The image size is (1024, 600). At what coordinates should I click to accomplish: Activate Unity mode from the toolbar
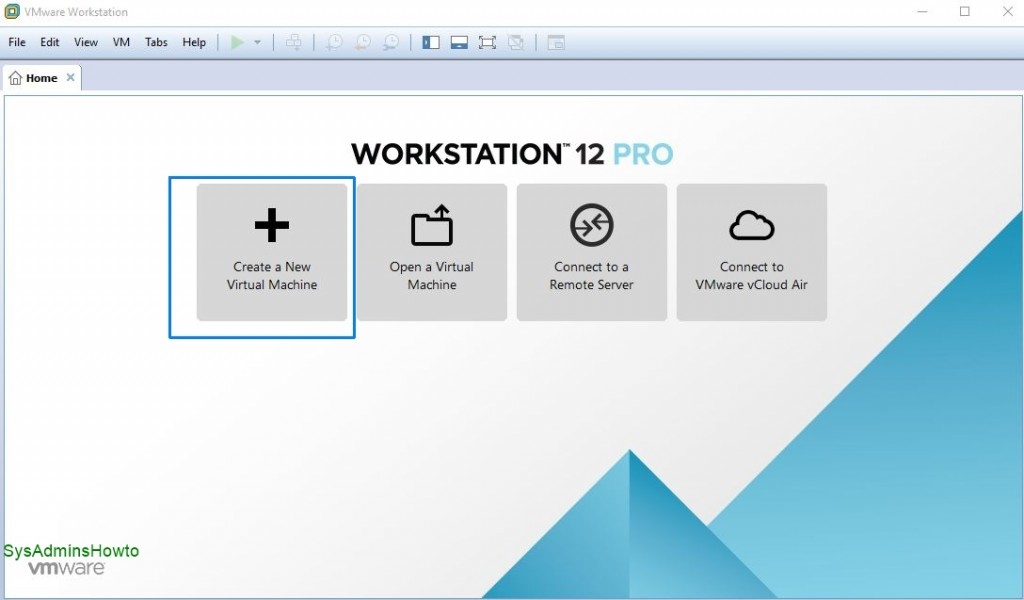tap(515, 42)
